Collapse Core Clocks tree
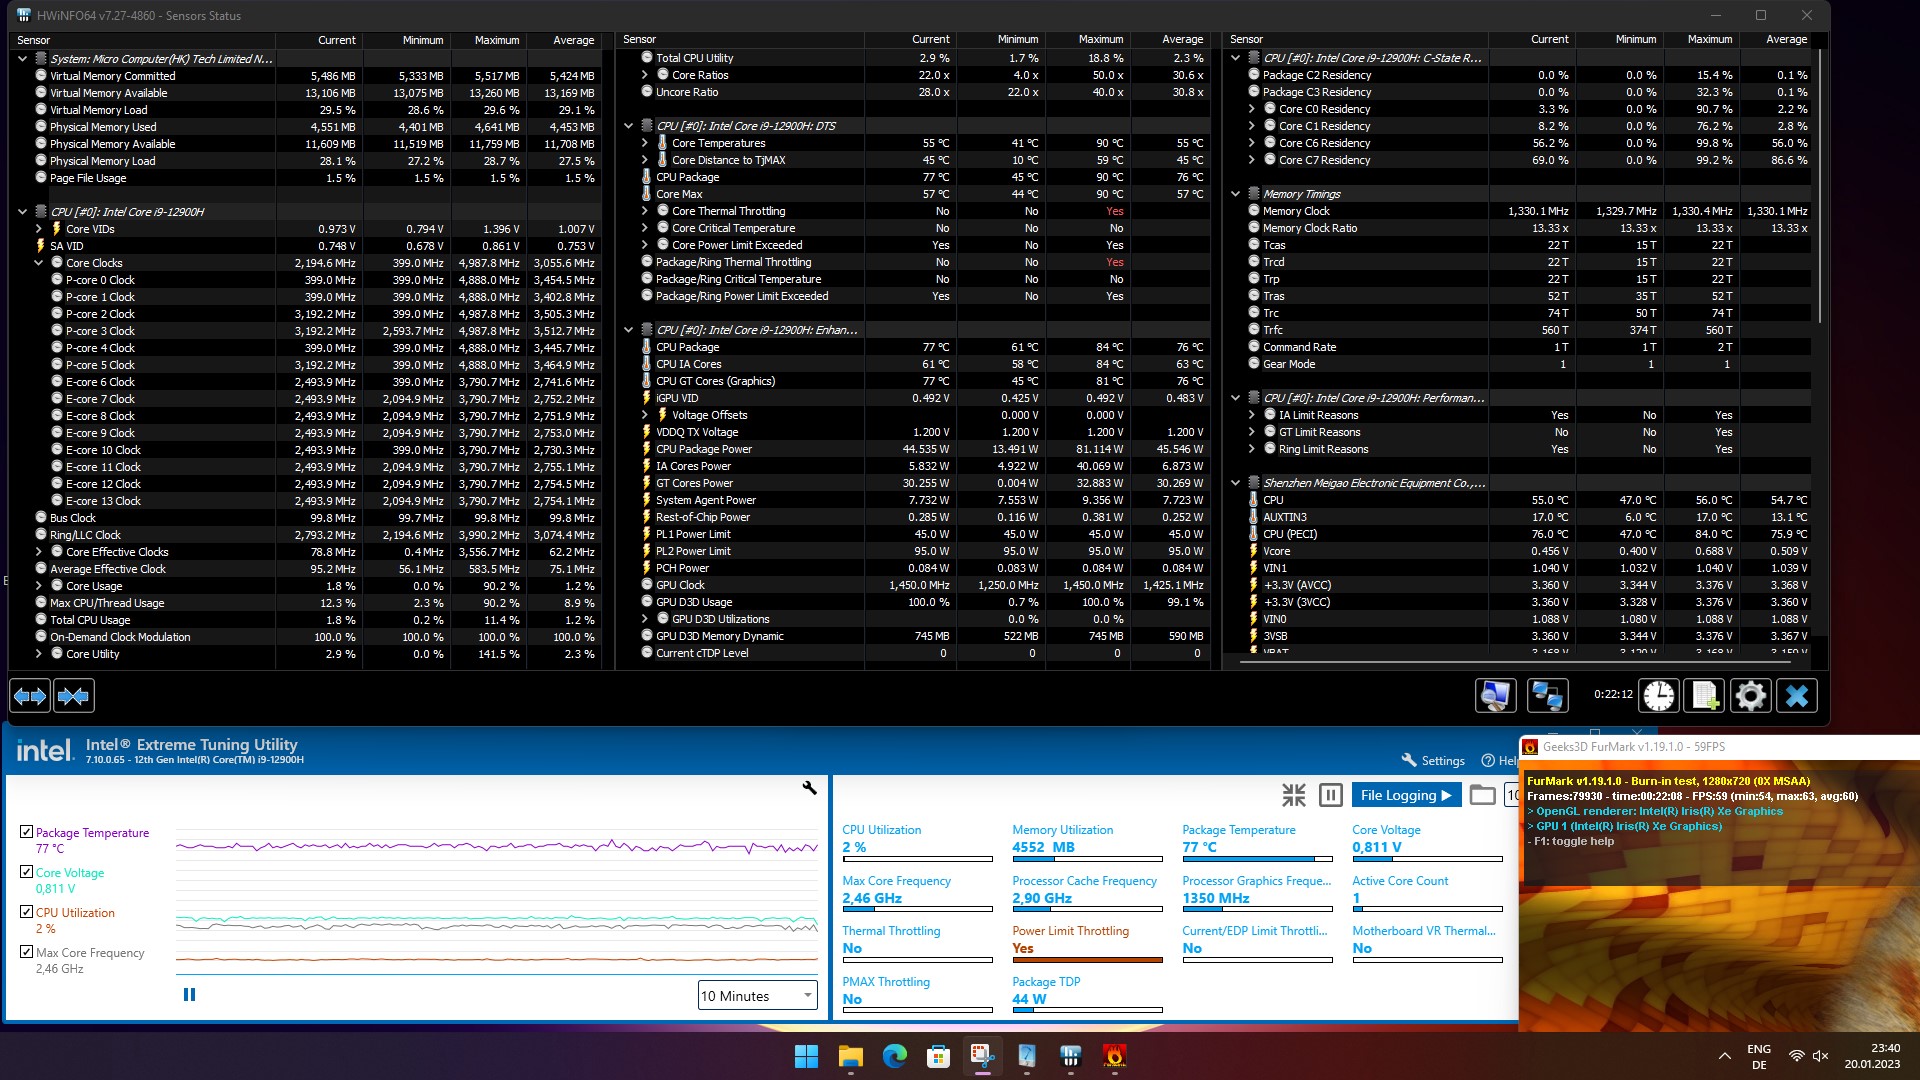The width and height of the screenshot is (1920, 1080). (x=38, y=263)
